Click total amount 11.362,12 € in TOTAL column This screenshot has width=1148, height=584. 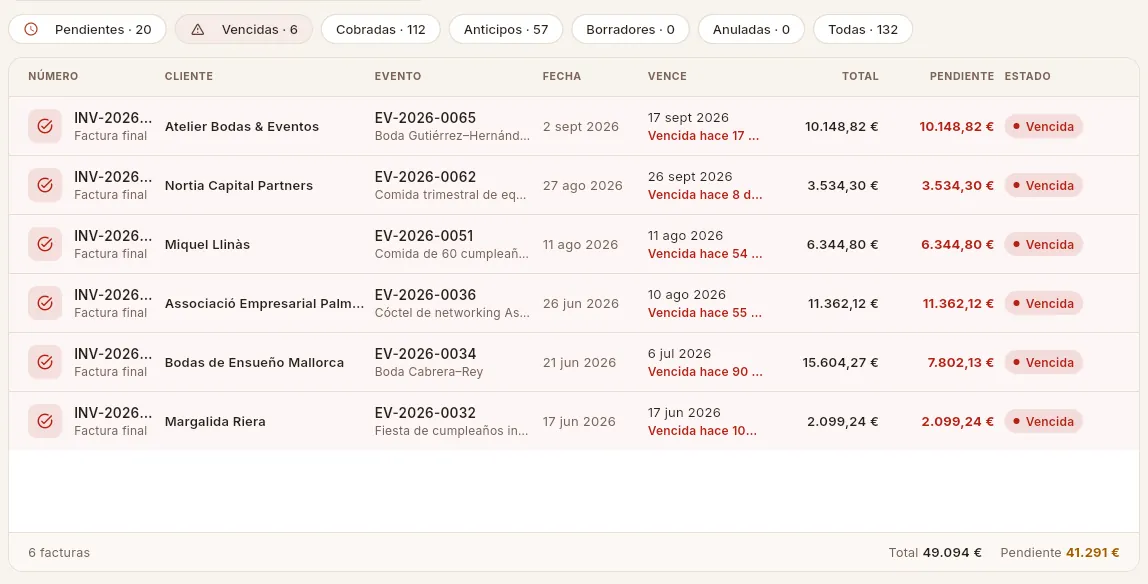pos(843,304)
